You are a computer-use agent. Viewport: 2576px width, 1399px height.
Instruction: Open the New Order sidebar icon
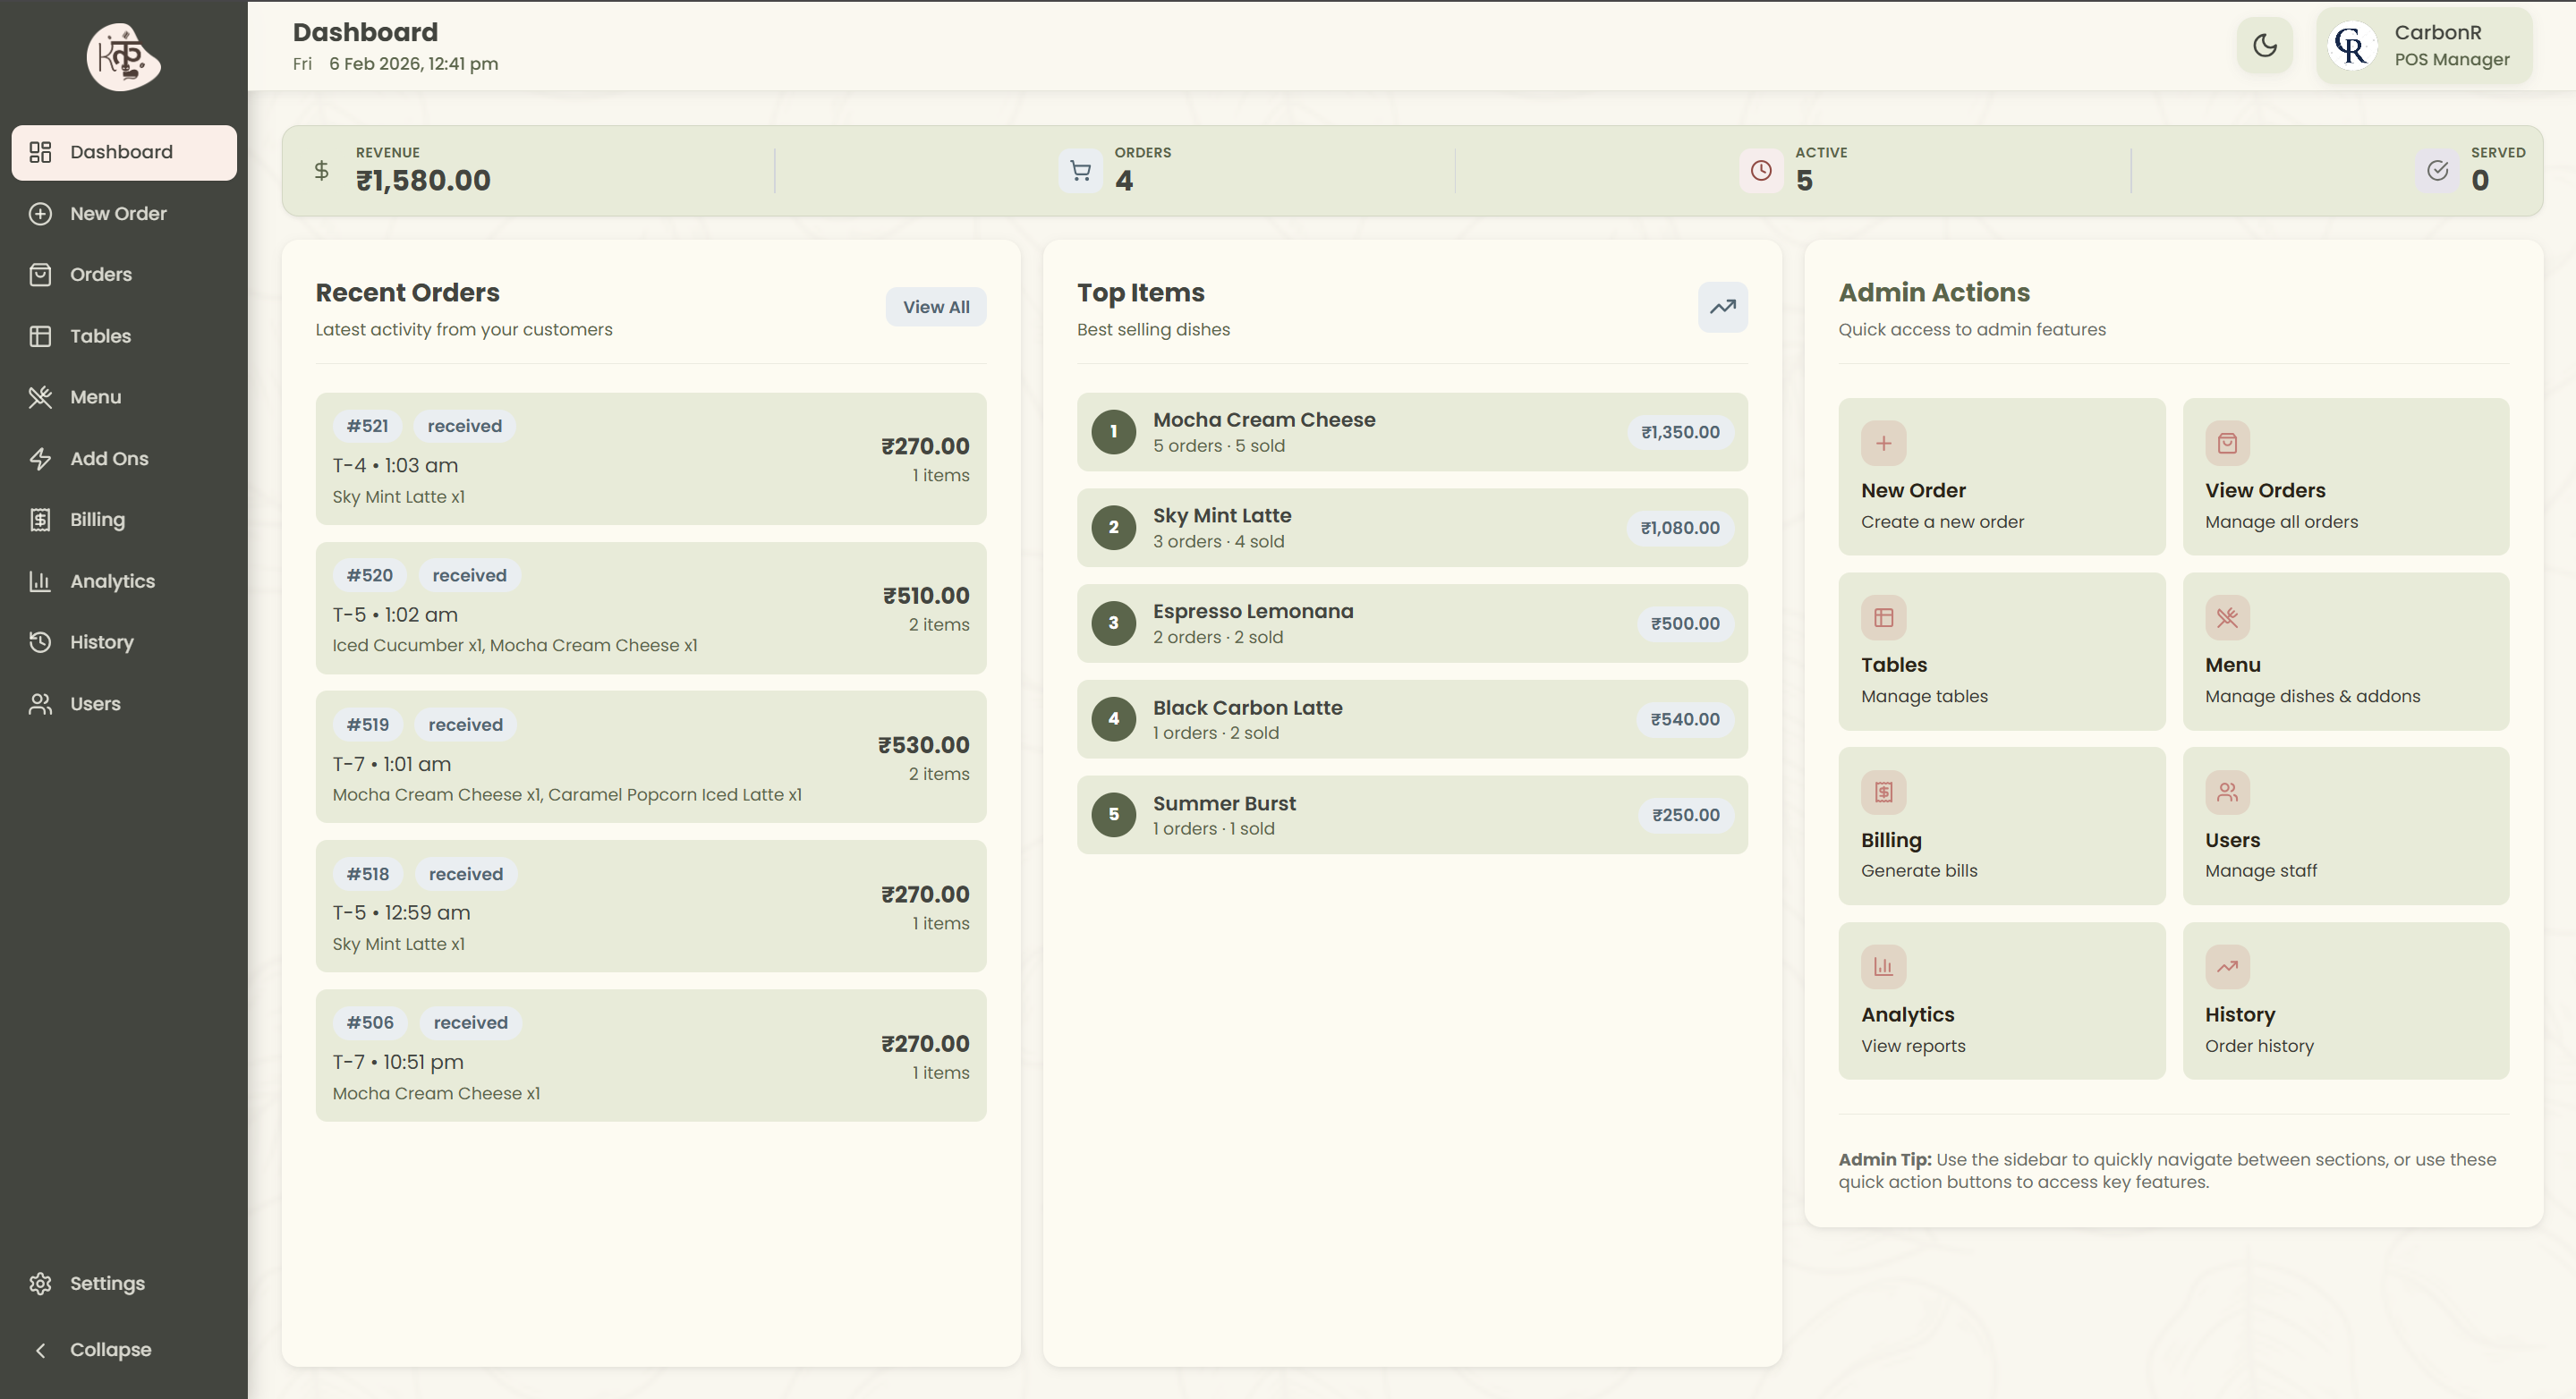(x=40, y=213)
